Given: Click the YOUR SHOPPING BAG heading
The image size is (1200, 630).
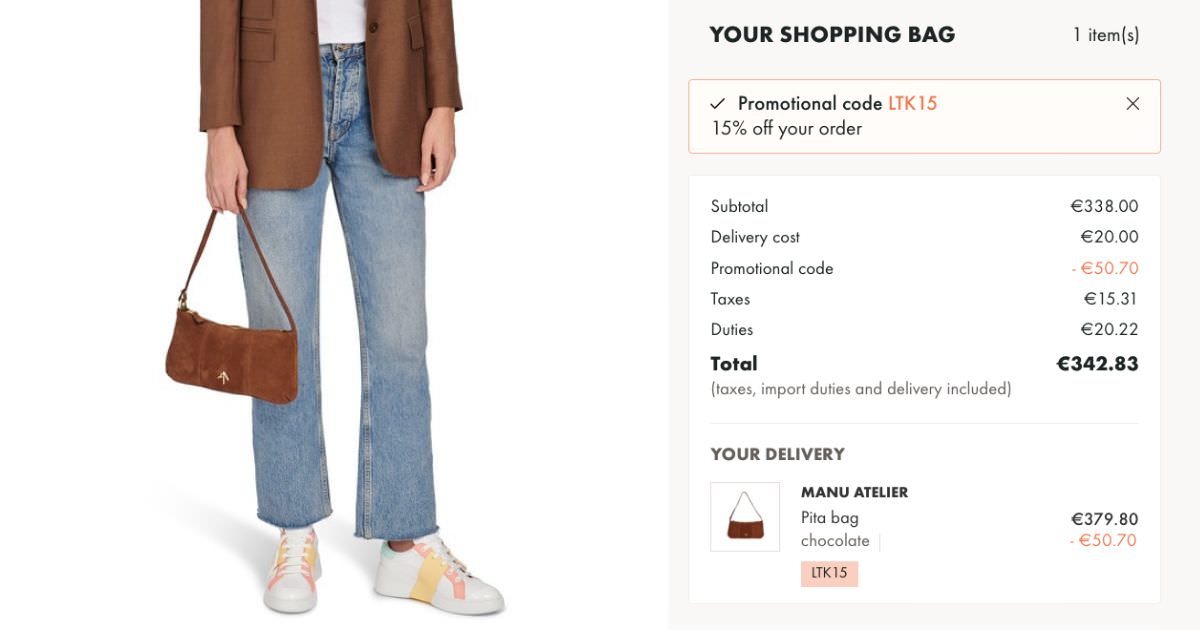Looking at the screenshot, I should (832, 35).
